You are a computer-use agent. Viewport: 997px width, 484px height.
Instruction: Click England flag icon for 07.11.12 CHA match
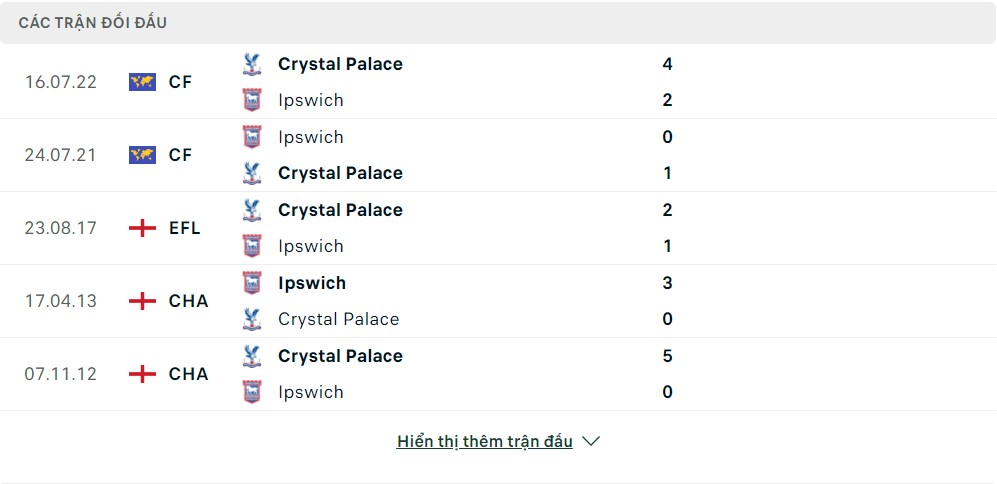click(x=142, y=374)
